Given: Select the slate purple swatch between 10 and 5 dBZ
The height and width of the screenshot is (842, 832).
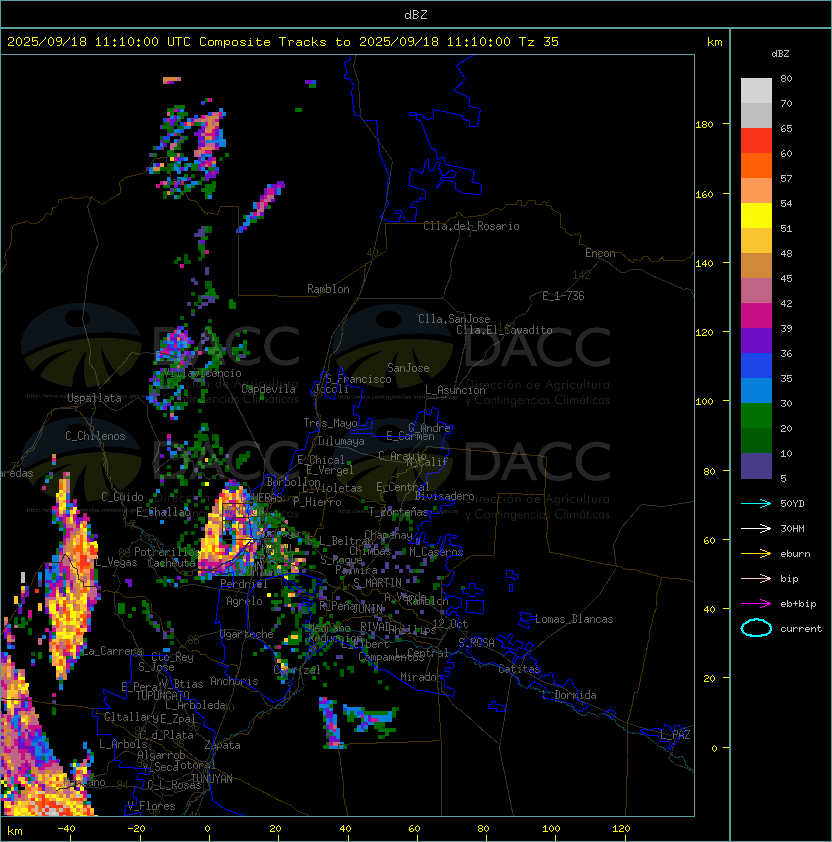Looking at the screenshot, I should (x=756, y=466).
